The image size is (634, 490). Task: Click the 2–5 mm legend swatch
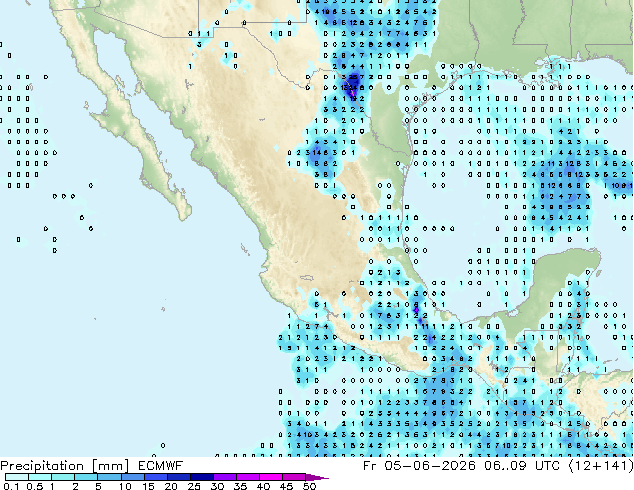[x=86, y=477]
